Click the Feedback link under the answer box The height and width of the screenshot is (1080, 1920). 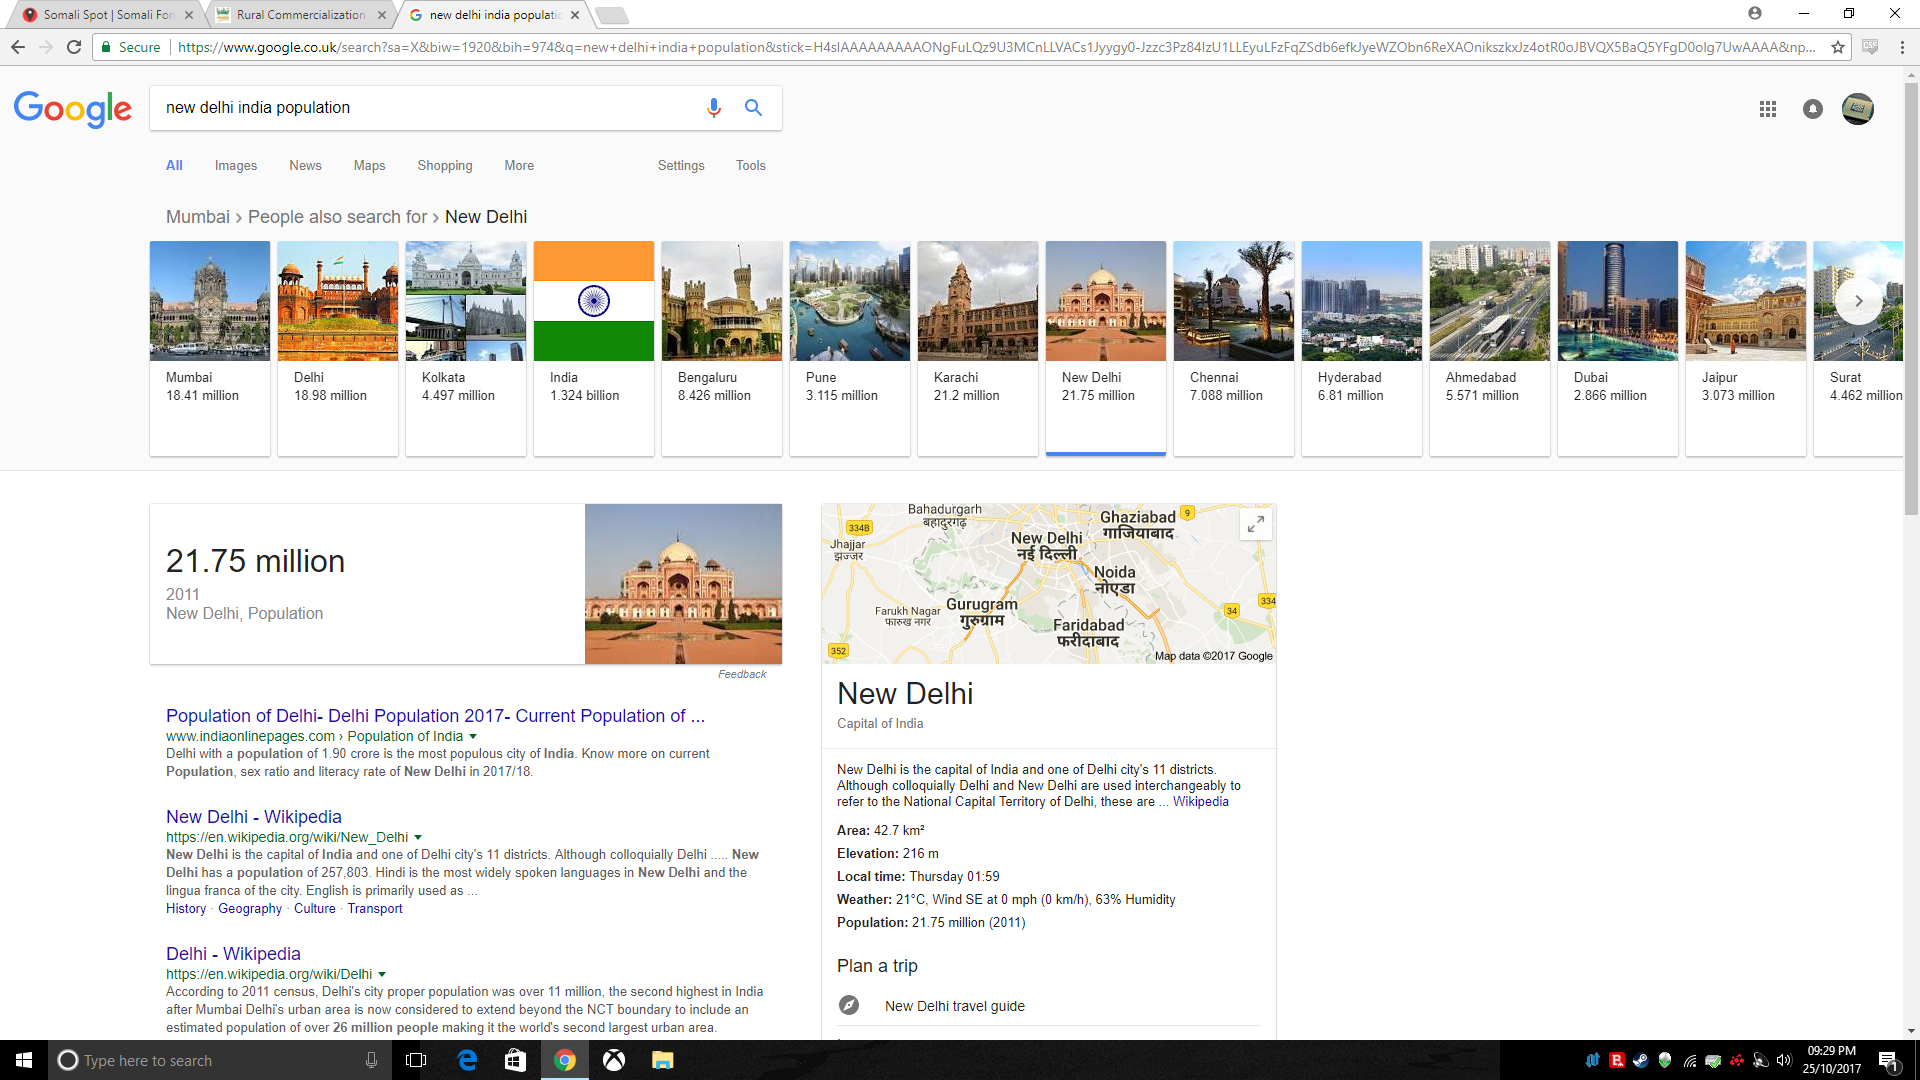742,675
